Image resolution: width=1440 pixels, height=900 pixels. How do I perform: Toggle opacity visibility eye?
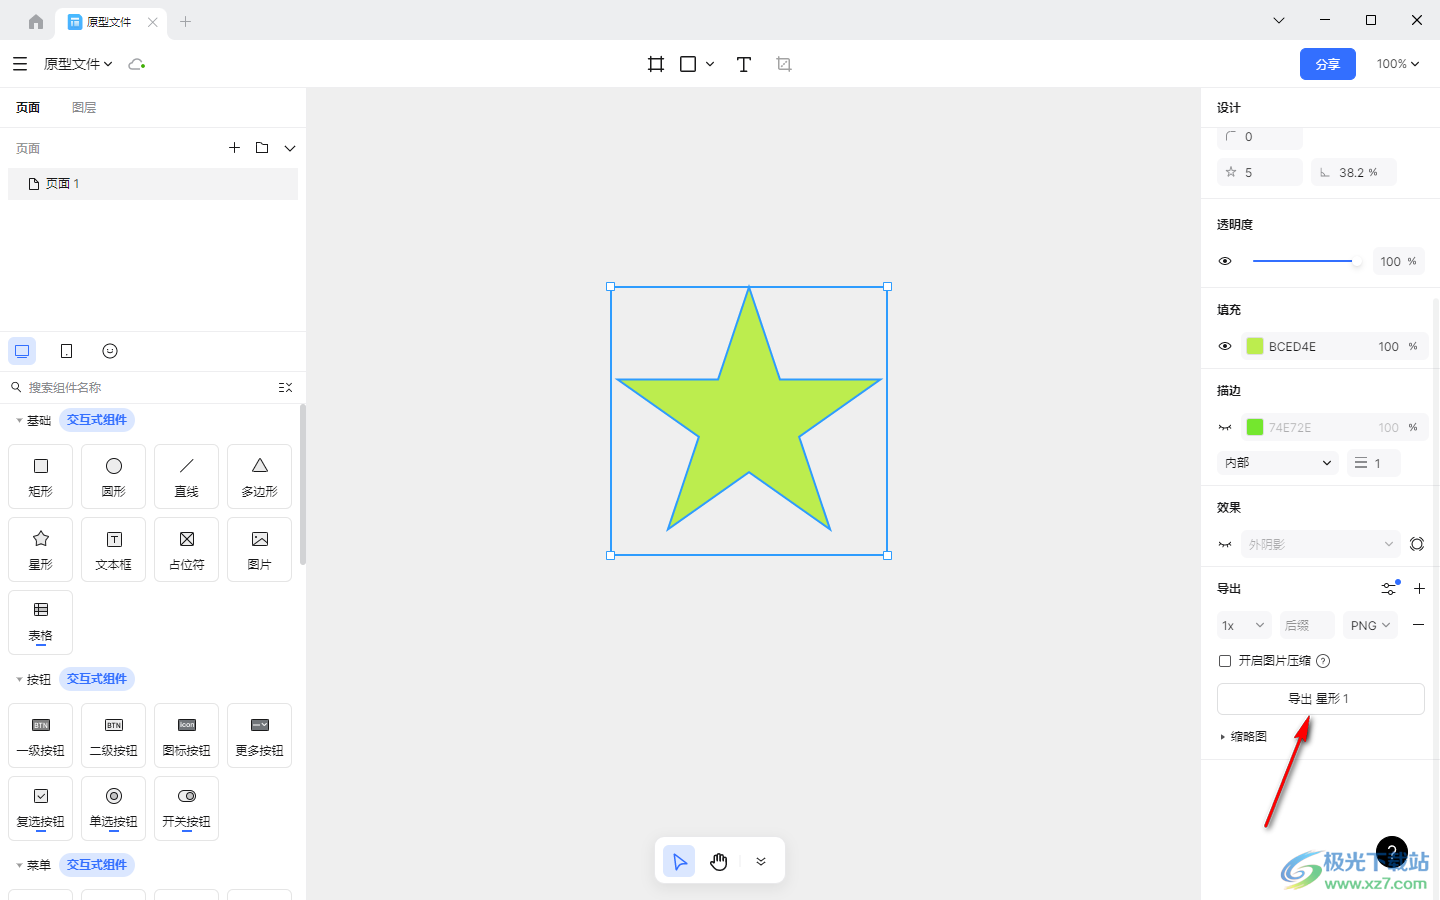pos(1225,261)
